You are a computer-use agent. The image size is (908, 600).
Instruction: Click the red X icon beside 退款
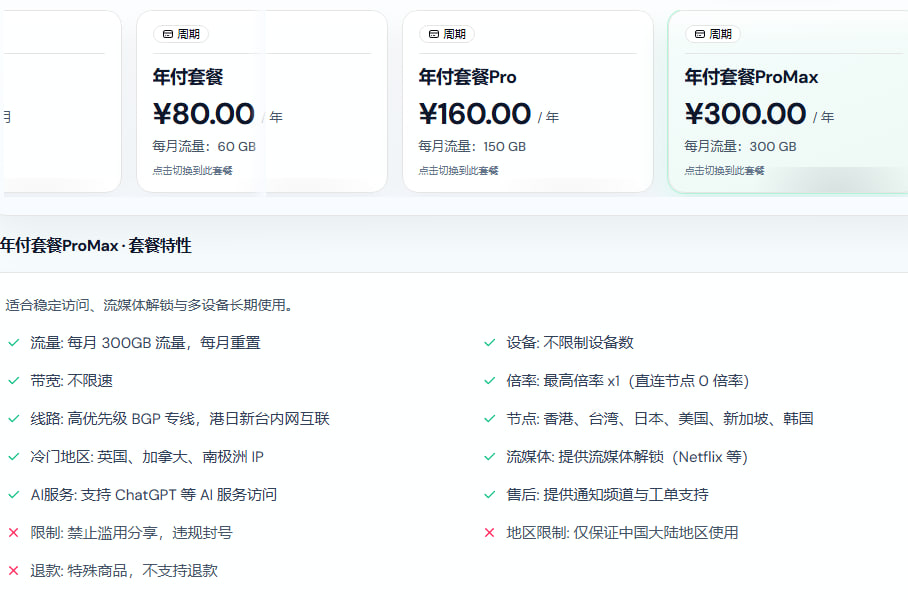pos(13,571)
